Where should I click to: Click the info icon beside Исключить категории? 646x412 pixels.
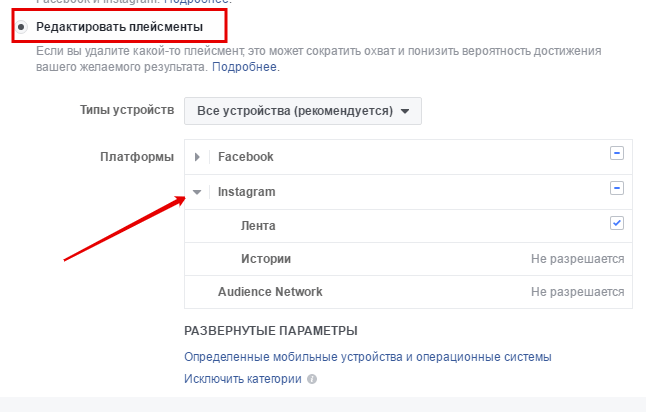pyautogui.click(x=312, y=380)
